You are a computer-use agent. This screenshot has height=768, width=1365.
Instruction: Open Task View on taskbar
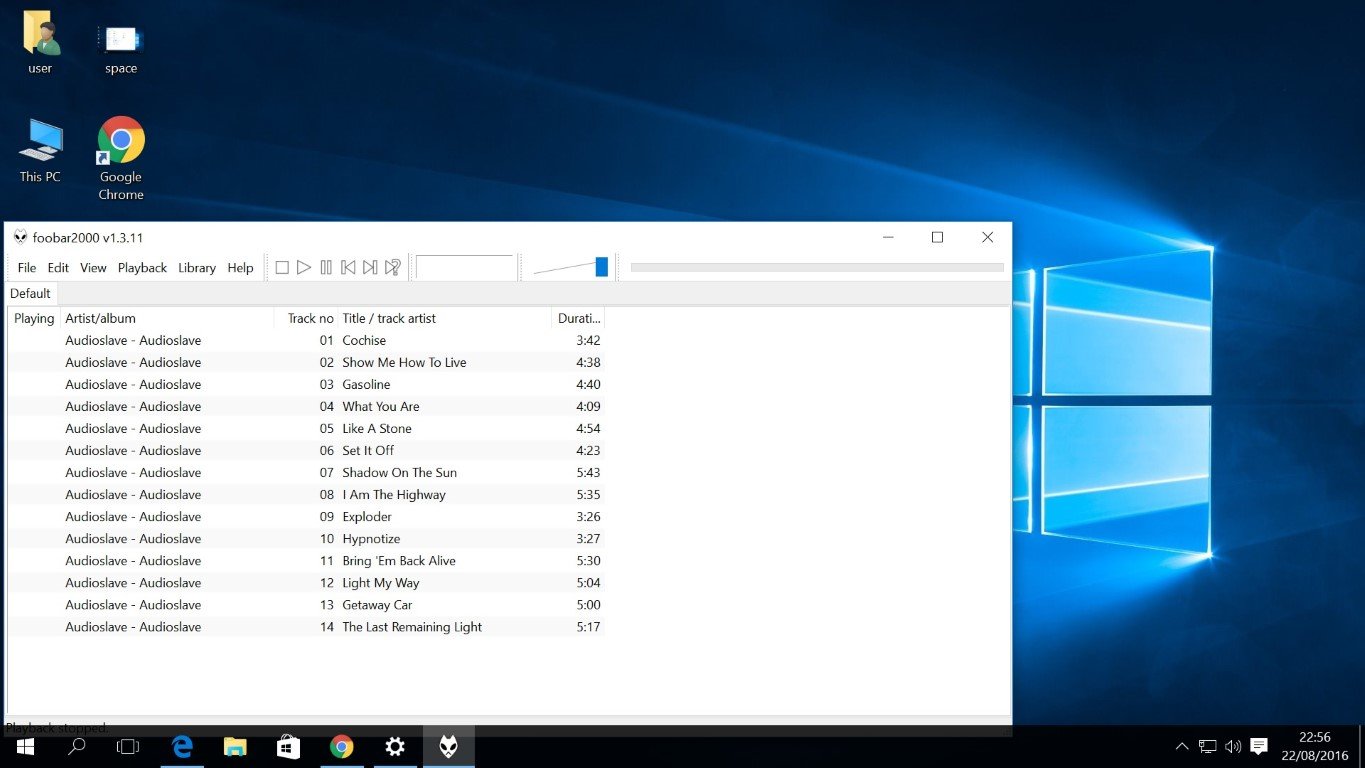click(x=128, y=747)
